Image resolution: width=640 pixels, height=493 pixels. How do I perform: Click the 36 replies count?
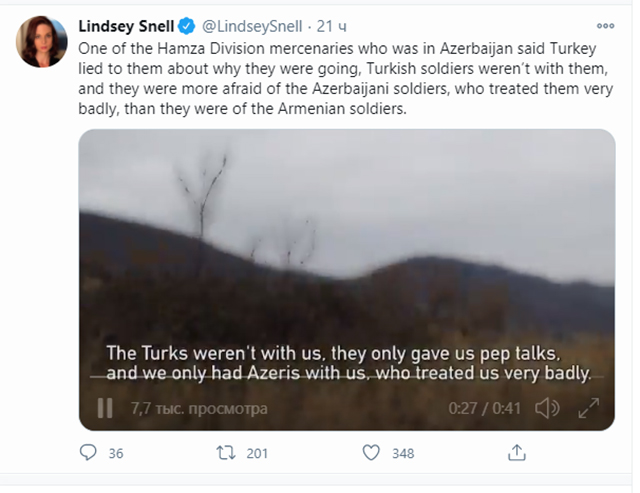(116, 453)
